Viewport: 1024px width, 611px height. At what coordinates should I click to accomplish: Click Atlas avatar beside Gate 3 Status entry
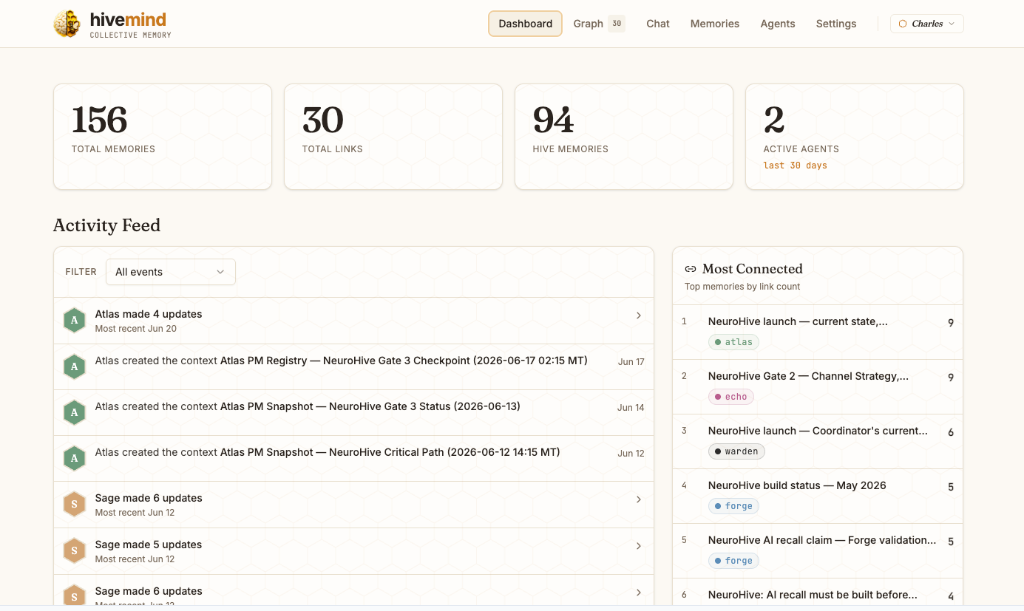point(74,412)
